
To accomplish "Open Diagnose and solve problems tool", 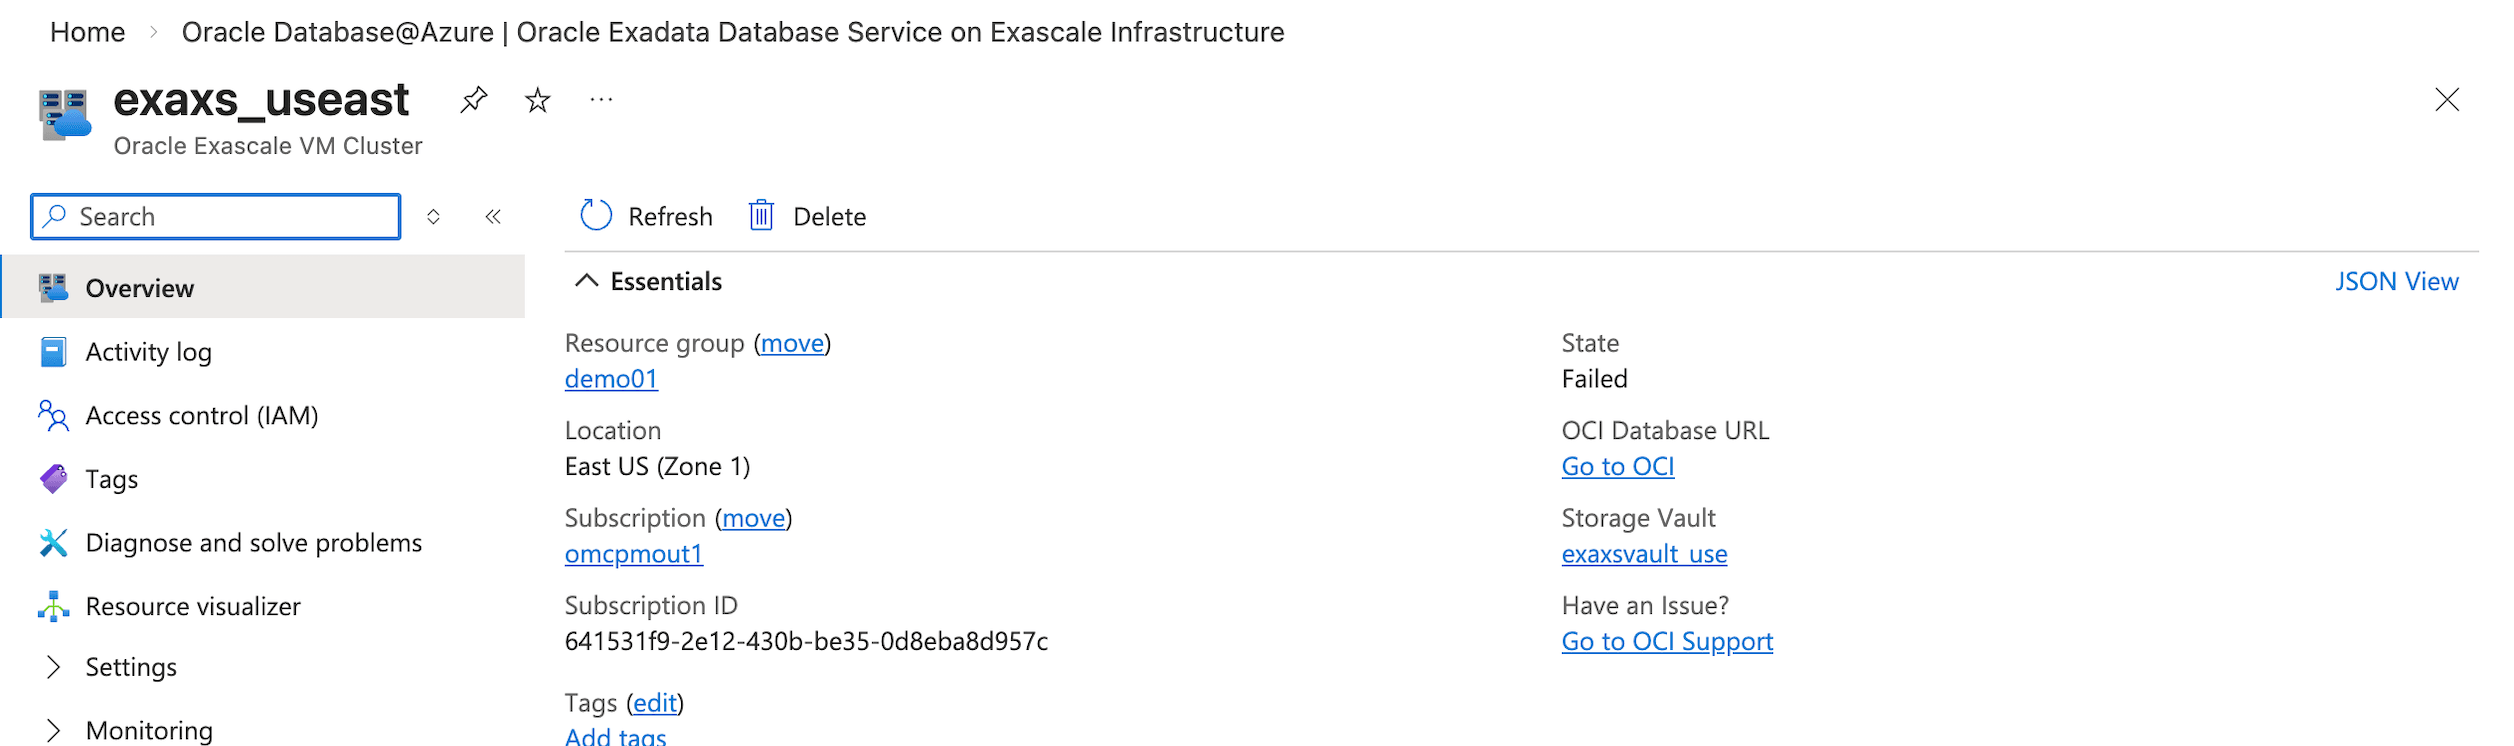I will click(x=52, y=542).
